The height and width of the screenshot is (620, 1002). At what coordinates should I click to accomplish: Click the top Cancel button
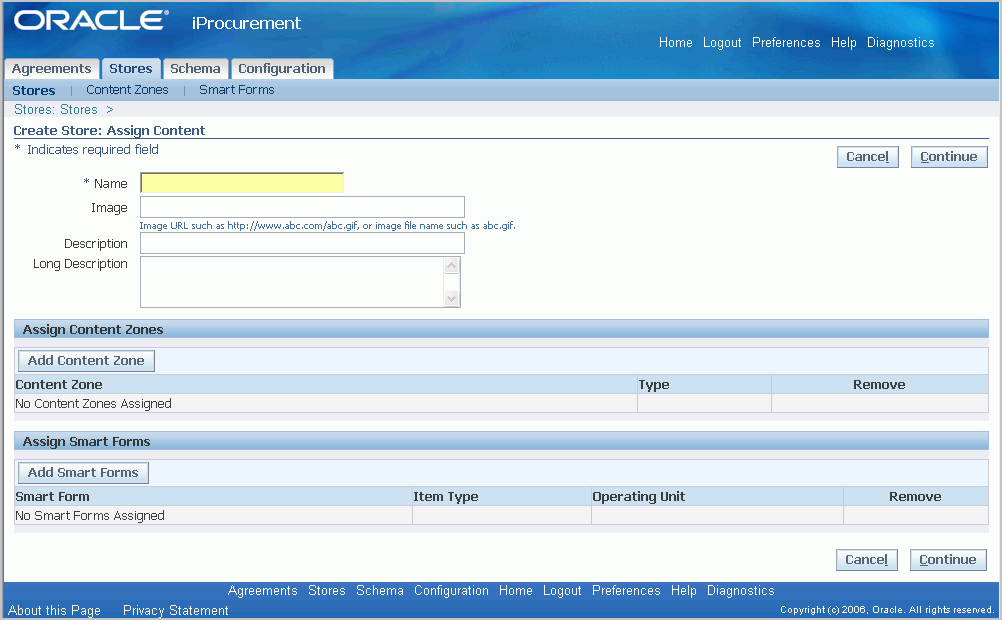(x=867, y=157)
